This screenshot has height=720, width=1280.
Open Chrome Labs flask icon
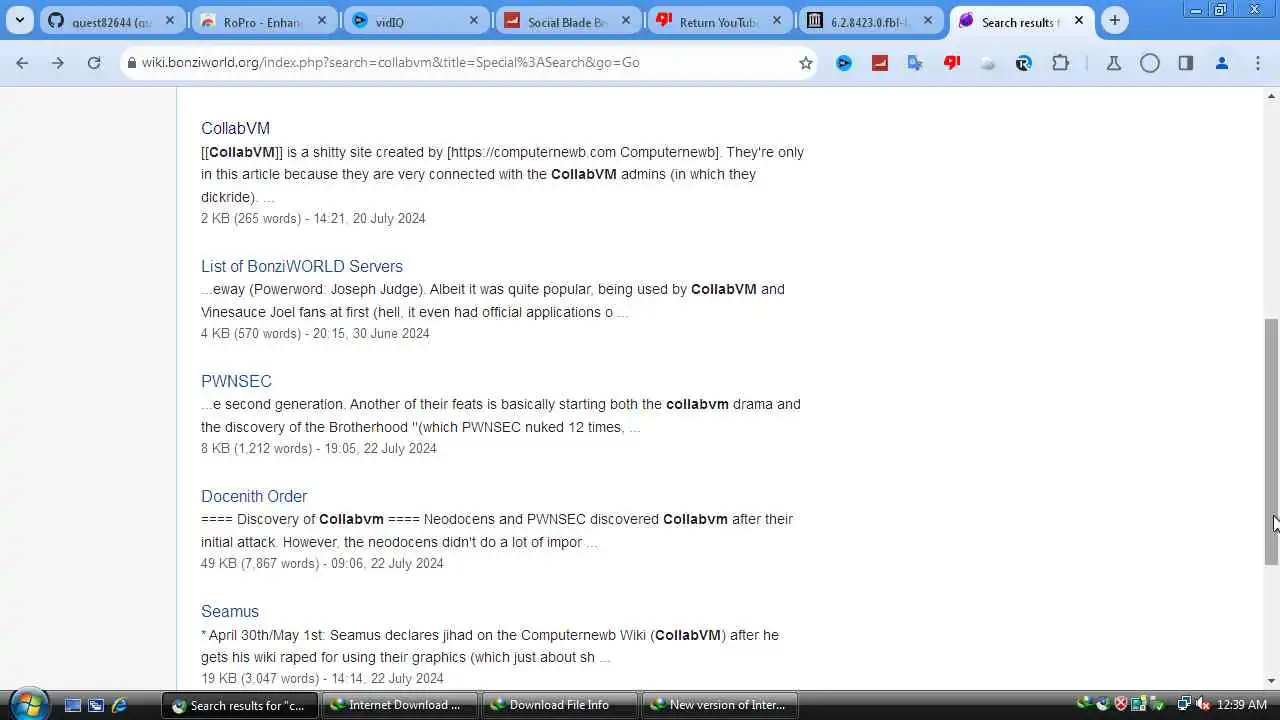click(x=1113, y=63)
